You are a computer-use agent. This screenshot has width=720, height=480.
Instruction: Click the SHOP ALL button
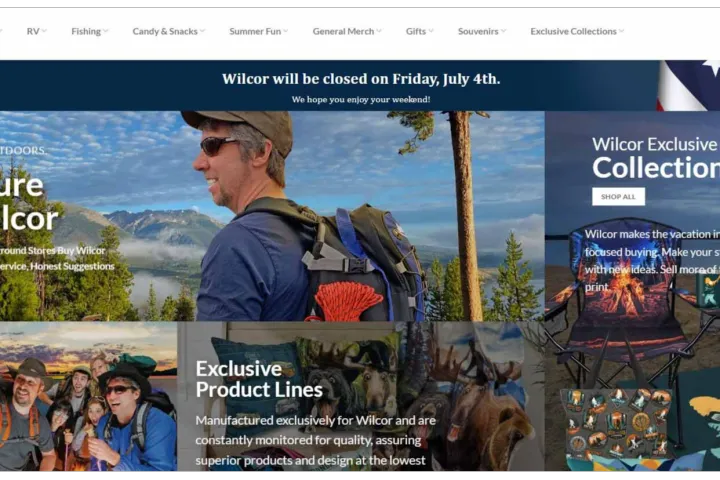click(x=618, y=197)
